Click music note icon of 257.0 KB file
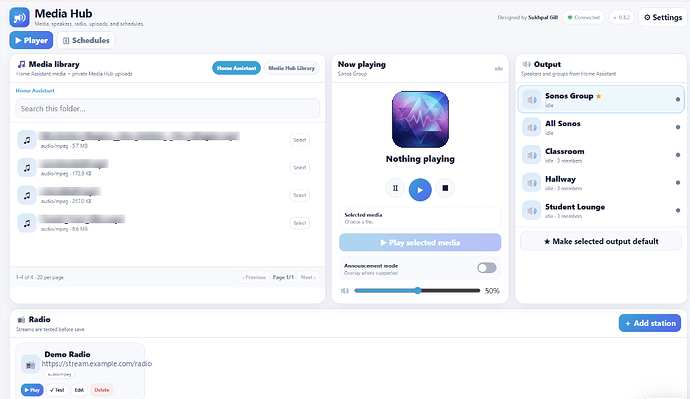 tap(27, 195)
